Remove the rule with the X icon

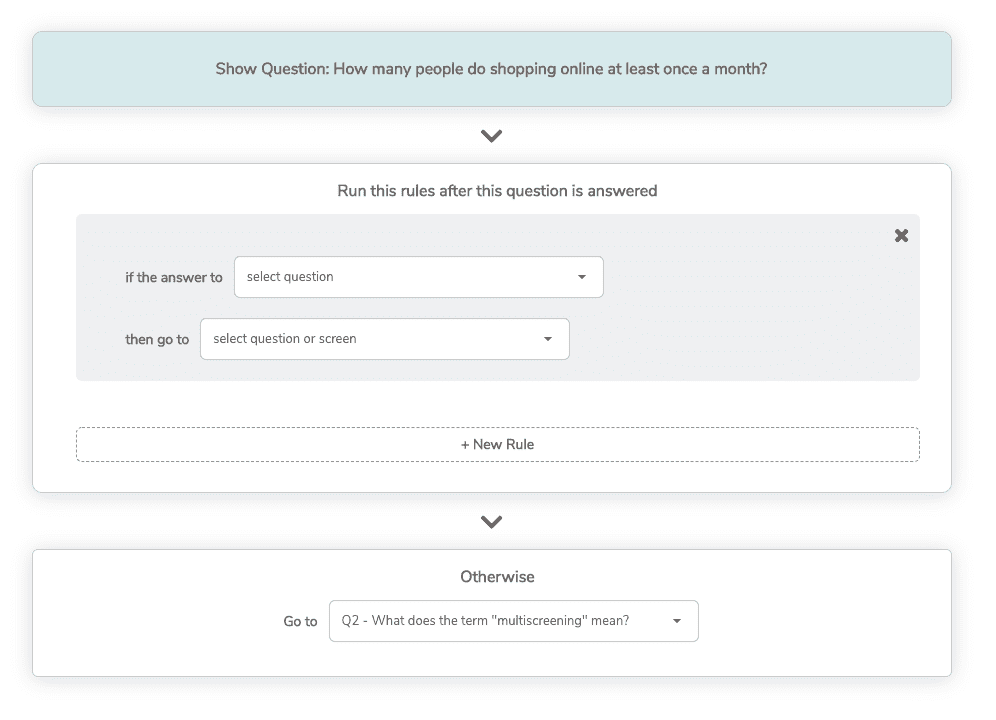(x=901, y=236)
